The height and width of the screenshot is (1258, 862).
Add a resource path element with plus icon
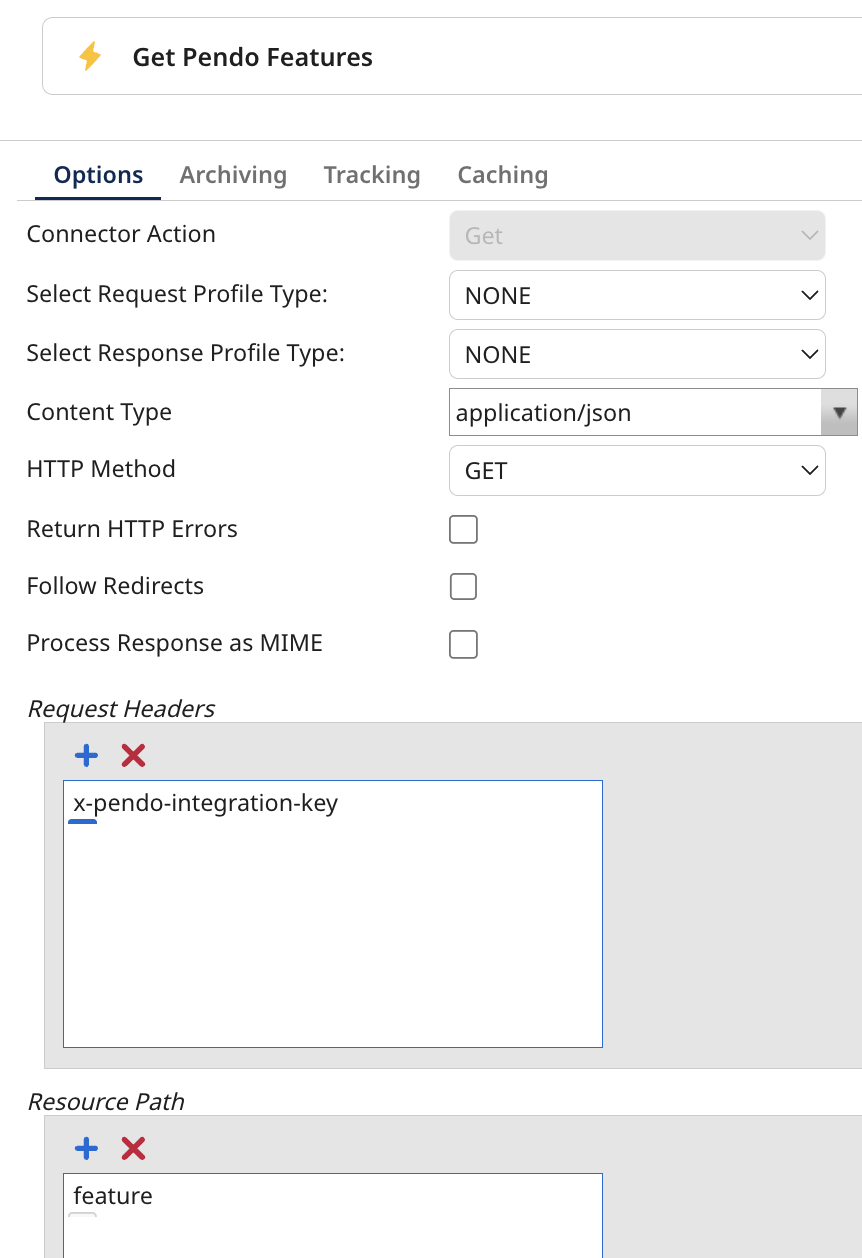click(x=87, y=1148)
